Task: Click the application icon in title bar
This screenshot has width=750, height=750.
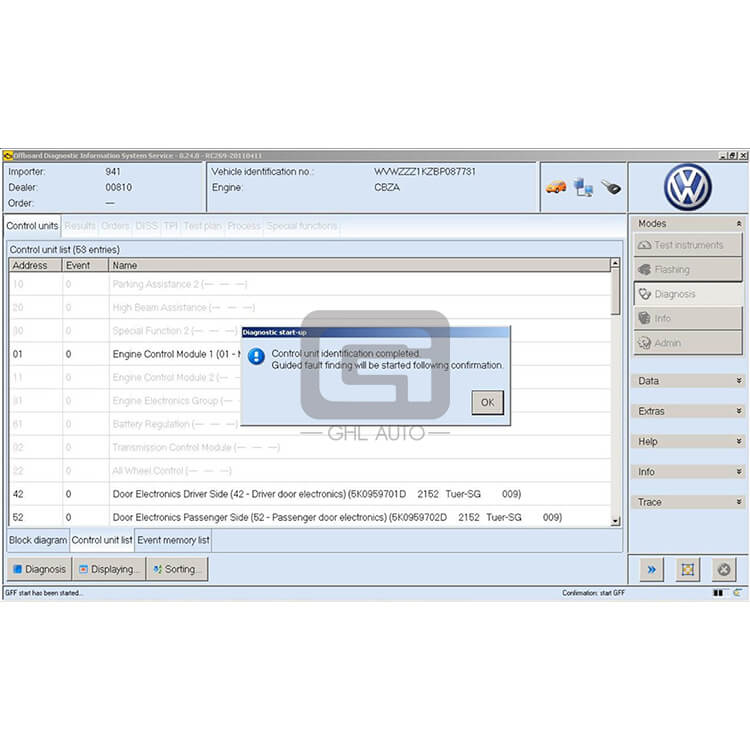Action: pos(7,155)
